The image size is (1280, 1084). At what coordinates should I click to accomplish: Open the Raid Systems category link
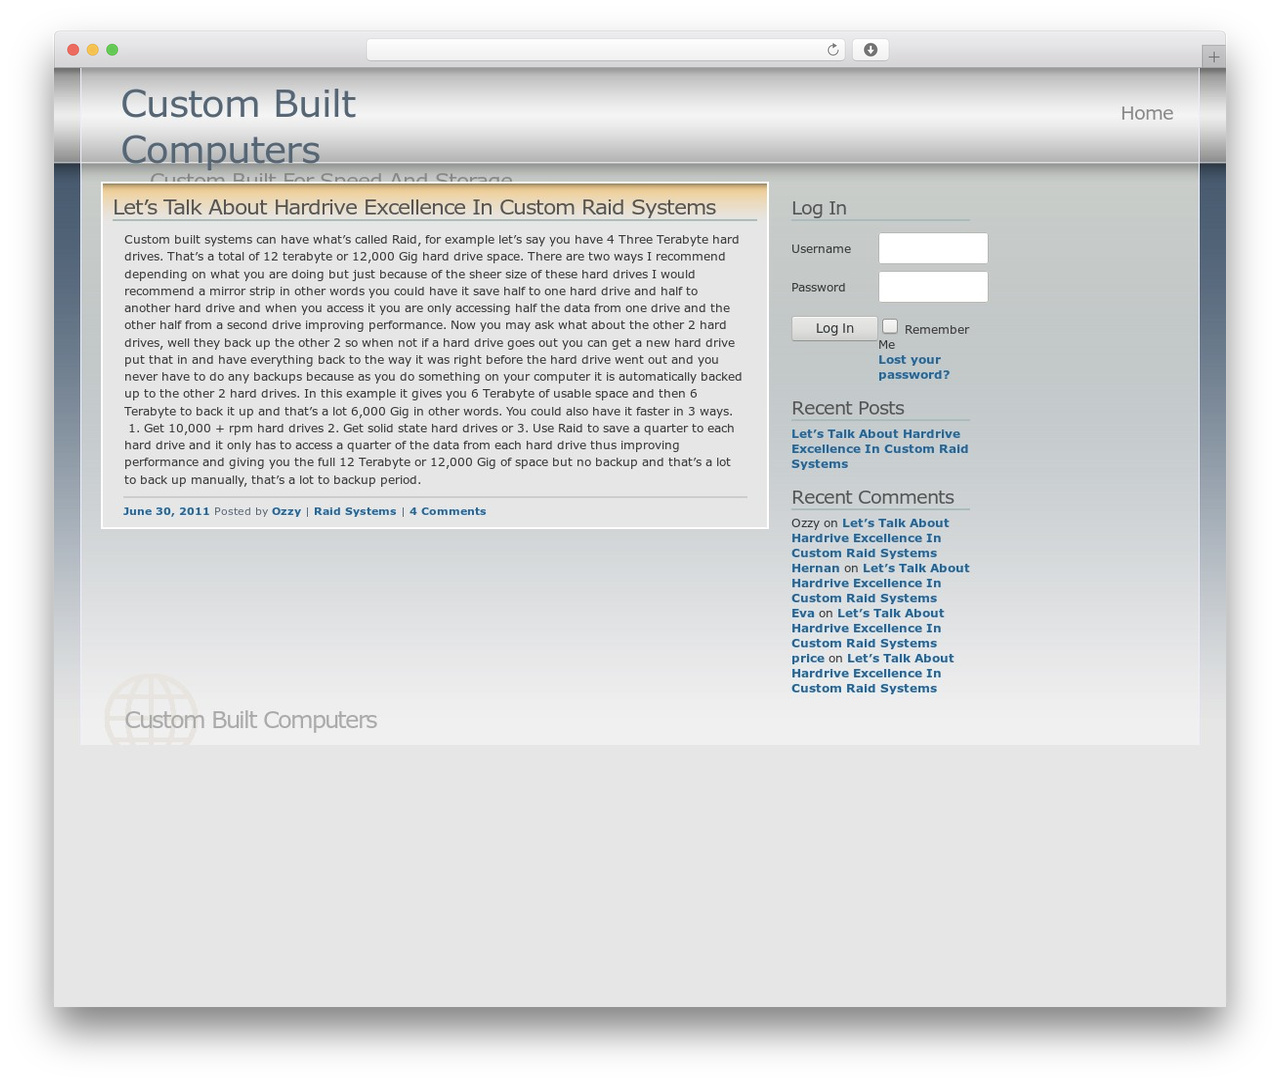355,511
